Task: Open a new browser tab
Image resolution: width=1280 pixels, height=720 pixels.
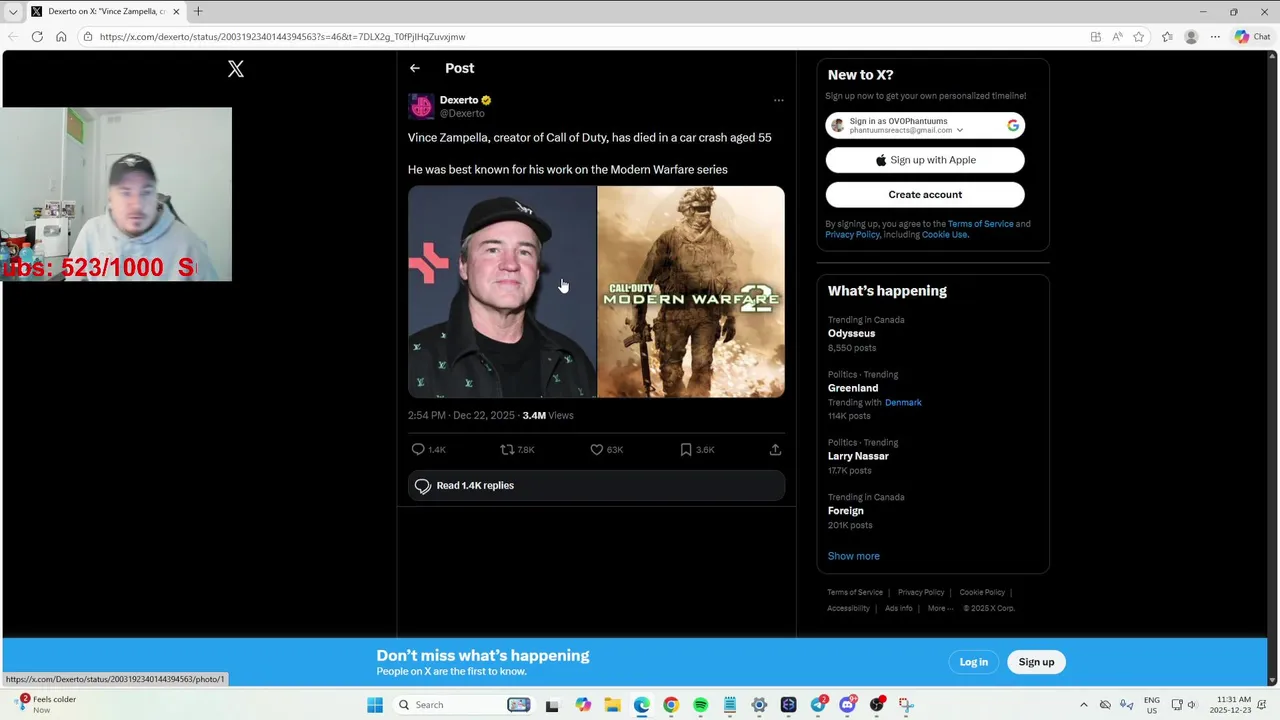Action: [x=198, y=12]
